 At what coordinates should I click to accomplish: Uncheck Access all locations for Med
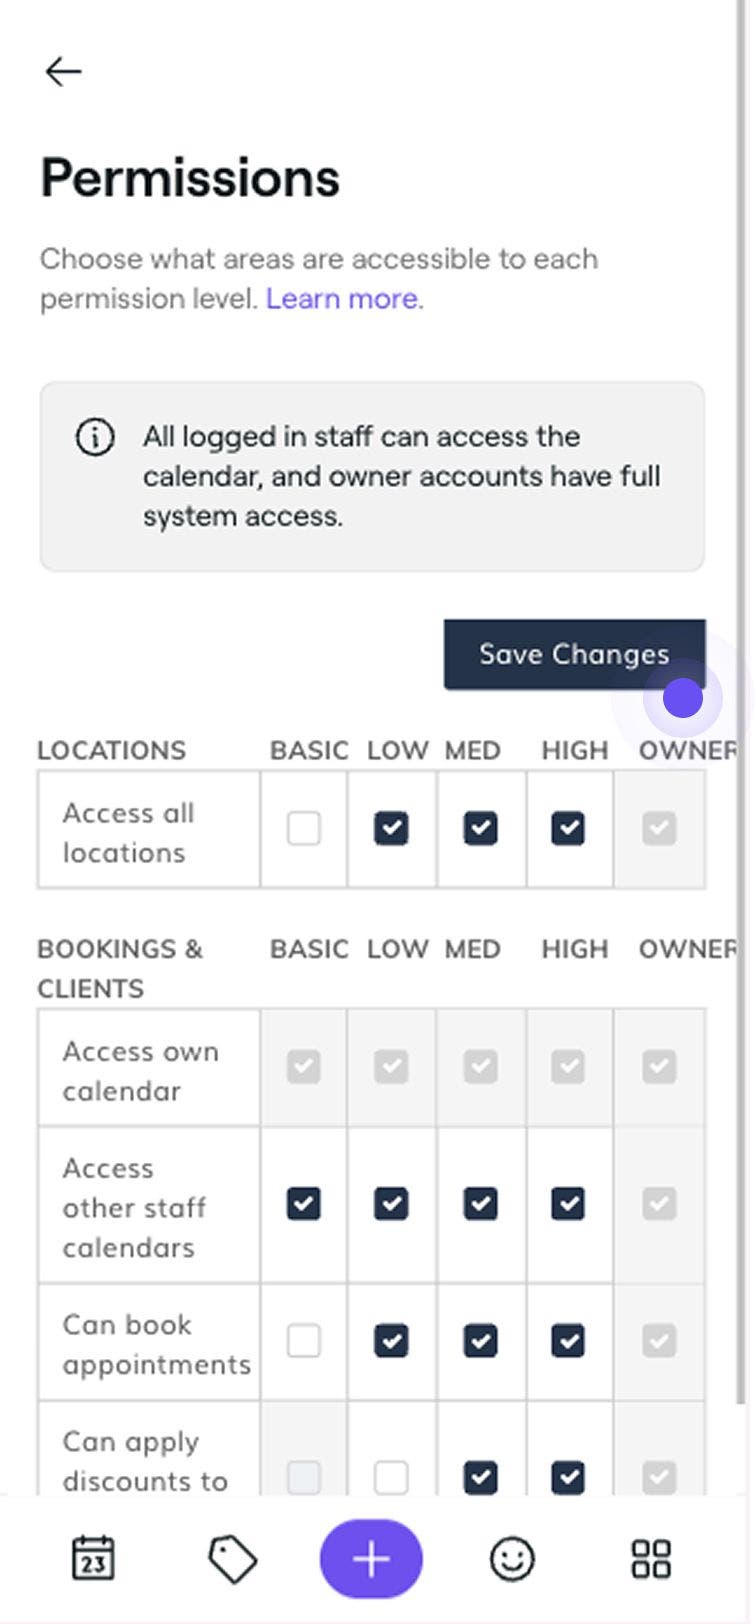click(x=480, y=828)
